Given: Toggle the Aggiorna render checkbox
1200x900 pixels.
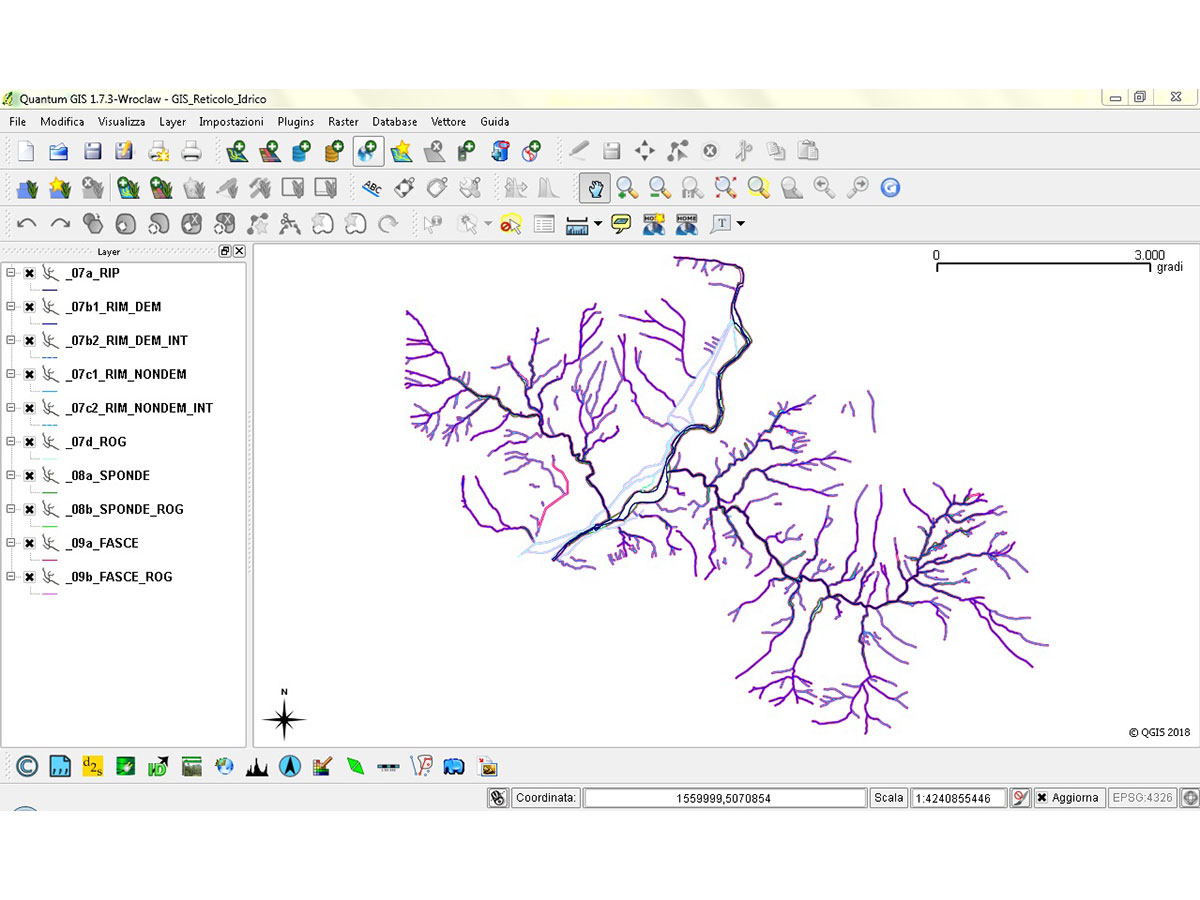Looking at the screenshot, I should coord(1042,798).
